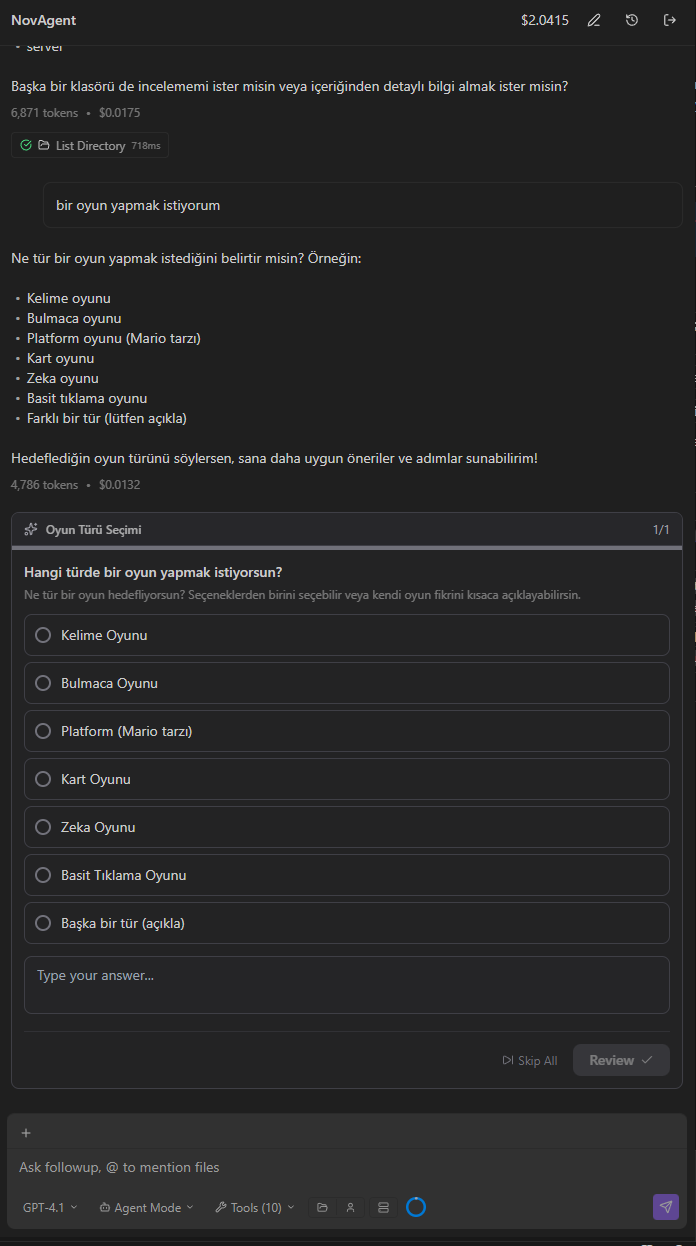Pick Başka bir tür (açıkla) option

click(347, 923)
